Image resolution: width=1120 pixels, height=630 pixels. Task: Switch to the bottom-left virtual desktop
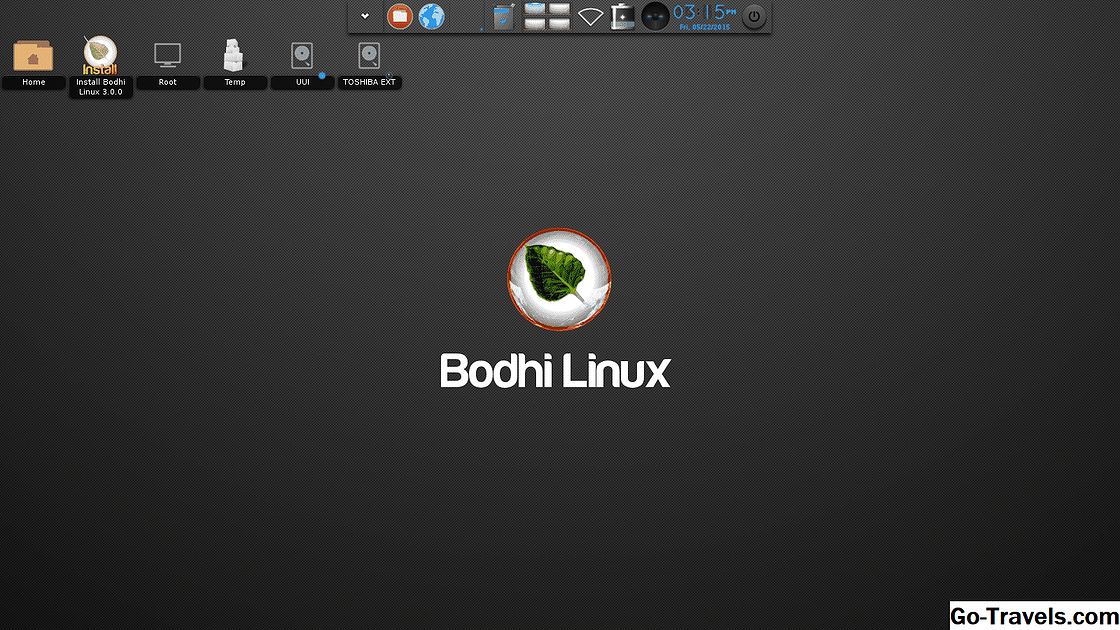pyautogui.click(x=535, y=23)
